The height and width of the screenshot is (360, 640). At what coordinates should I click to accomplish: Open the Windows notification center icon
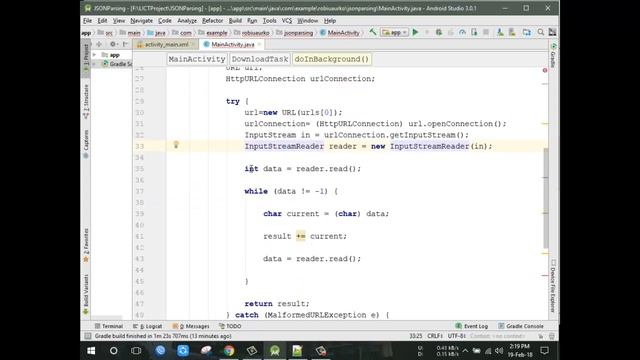click(544, 351)
